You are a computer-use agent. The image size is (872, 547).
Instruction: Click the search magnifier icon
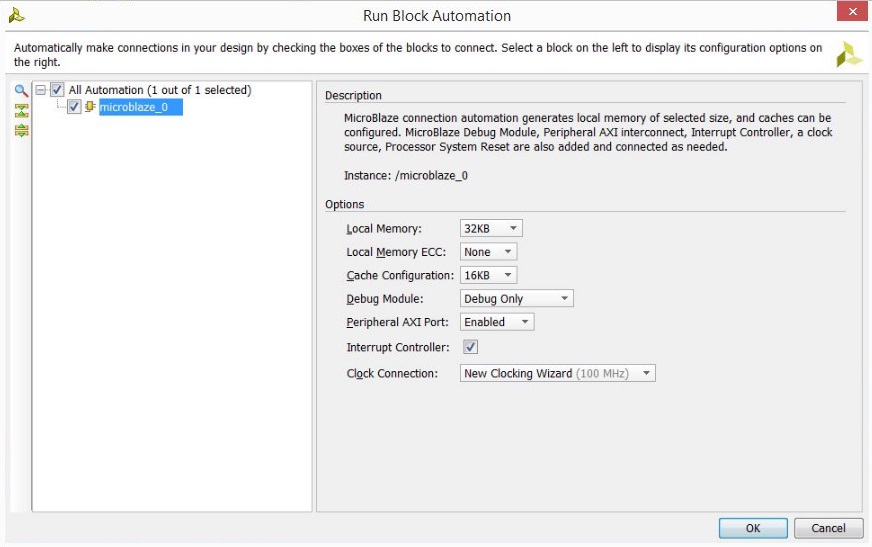(x=21, y=91)
